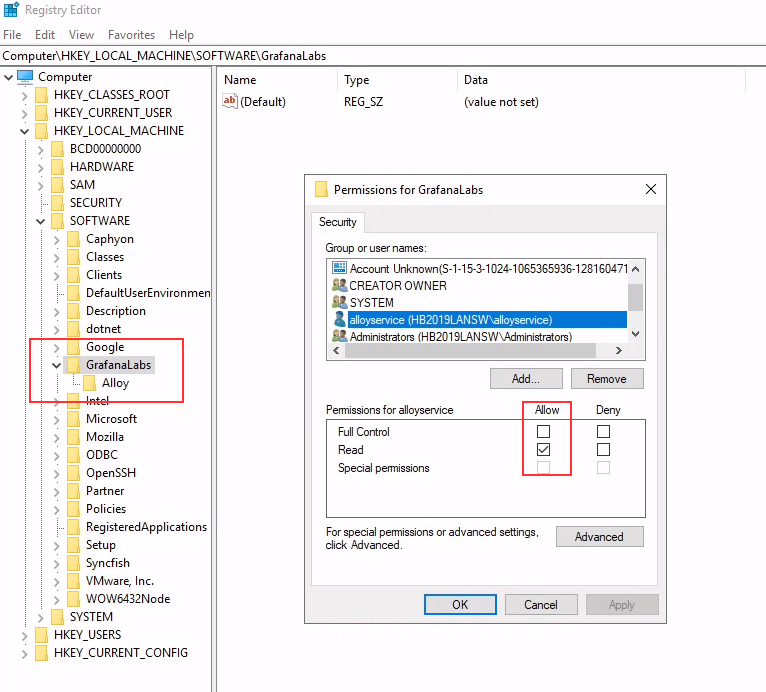Click the Alloy subkey folder icon
This screenshot has height=692, width=766.
pos(89,383)
